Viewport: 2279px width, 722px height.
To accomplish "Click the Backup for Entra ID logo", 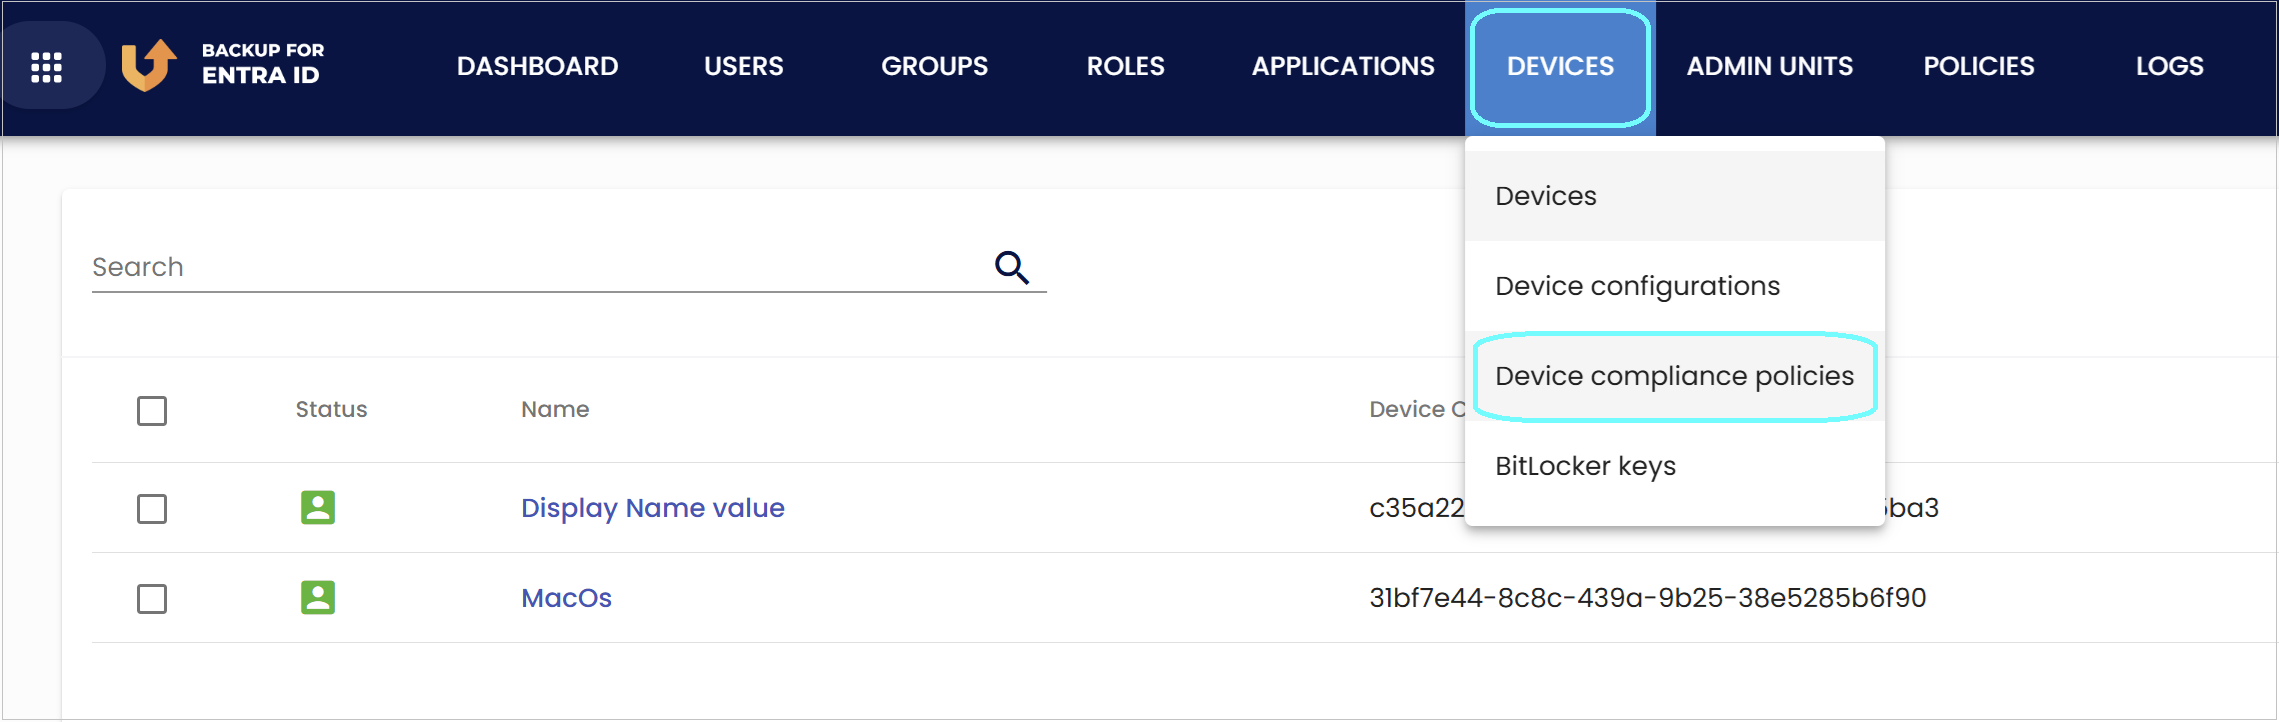I will (x=222, y=65).
